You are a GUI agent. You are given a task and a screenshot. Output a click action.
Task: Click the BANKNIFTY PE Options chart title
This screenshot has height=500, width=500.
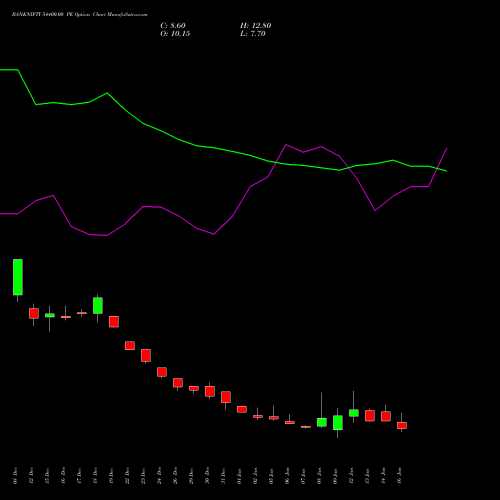pos(79,15)
